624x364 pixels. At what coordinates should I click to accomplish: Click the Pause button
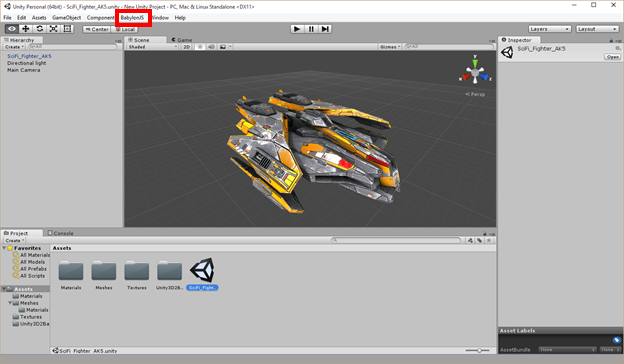click(311, 29)
